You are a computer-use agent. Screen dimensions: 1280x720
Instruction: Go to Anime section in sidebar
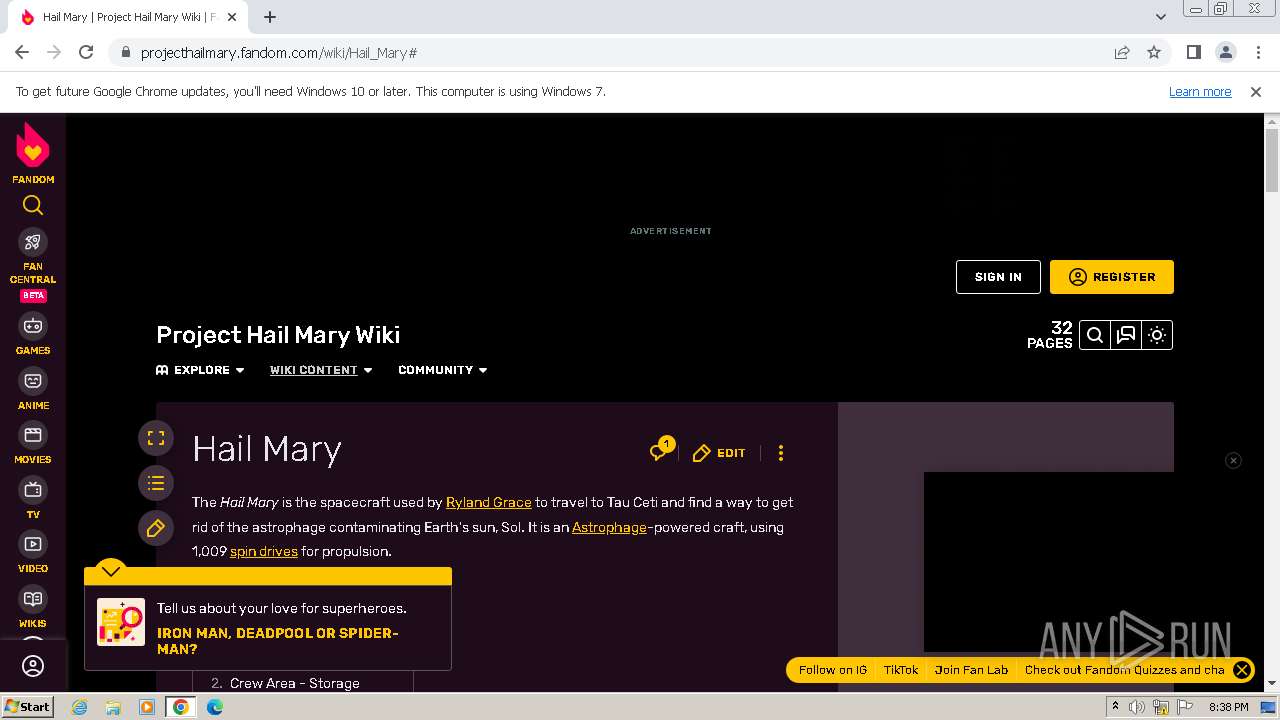click(x=33, y=389)
